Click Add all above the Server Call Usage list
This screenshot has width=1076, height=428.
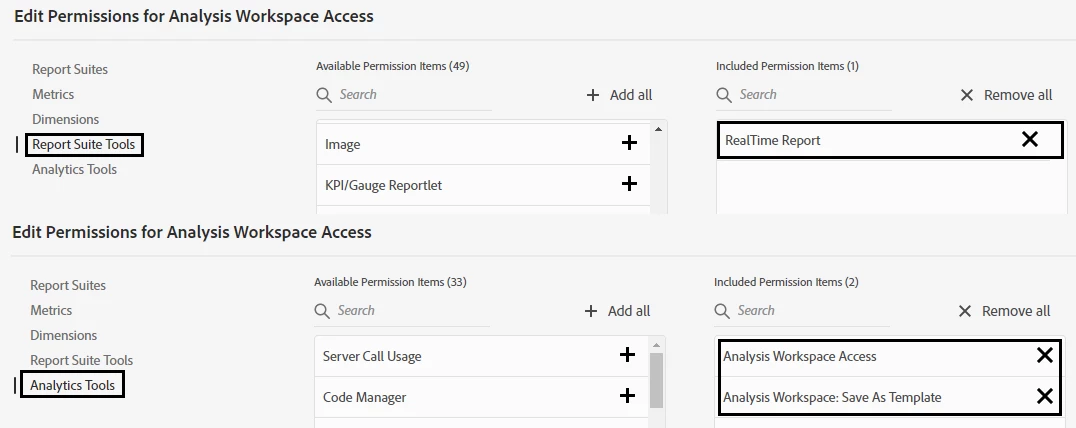tap(617, 311)
